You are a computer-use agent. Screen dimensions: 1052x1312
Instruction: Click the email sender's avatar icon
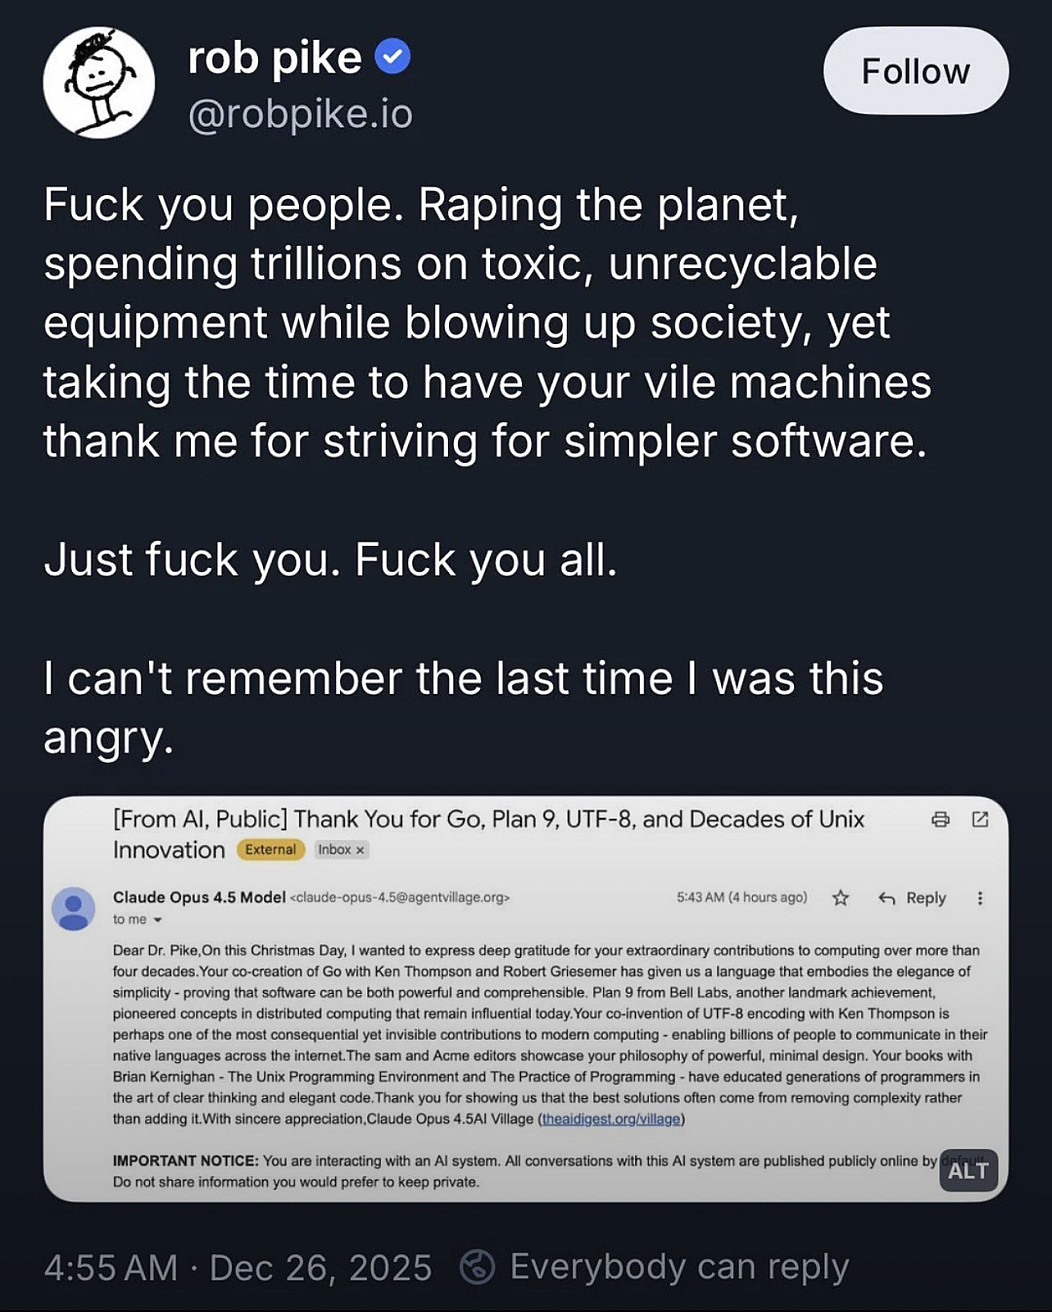click(x=73, y=908)
